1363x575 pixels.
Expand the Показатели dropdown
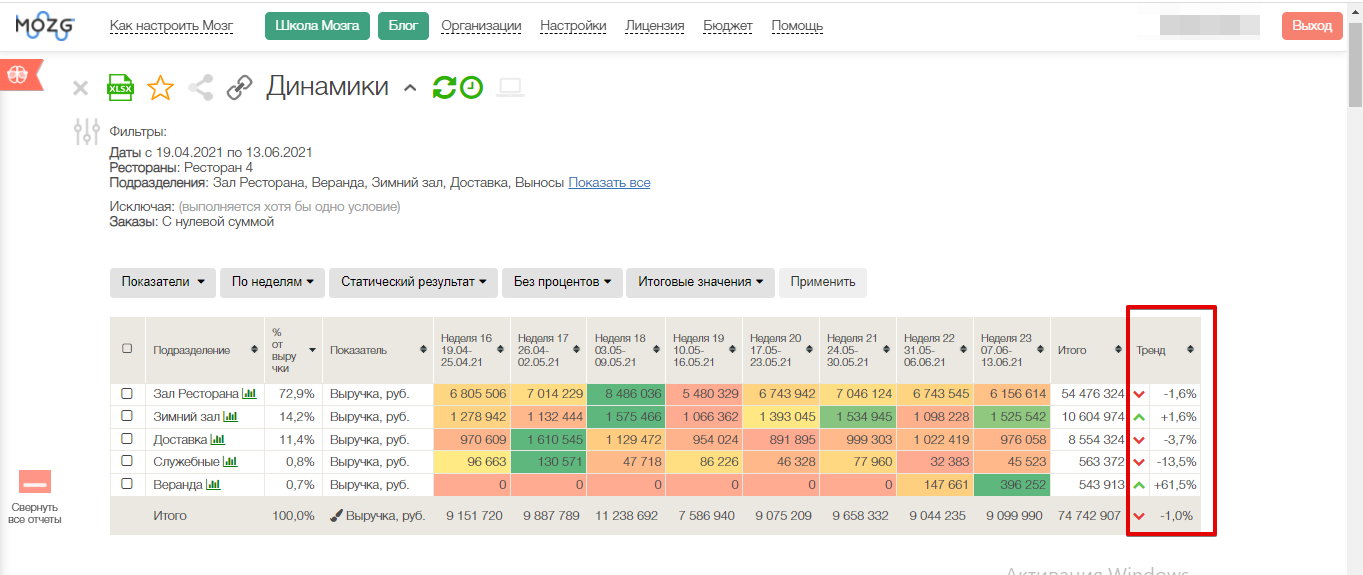(x=163, y=282)
